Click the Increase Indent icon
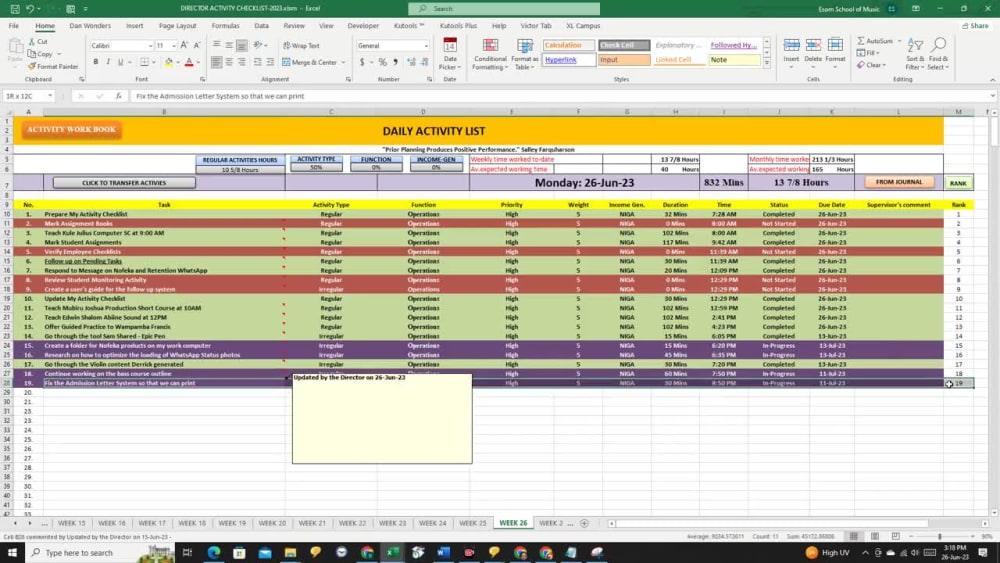This screenshot has width=1000, height=563. [x=270, y=62]
